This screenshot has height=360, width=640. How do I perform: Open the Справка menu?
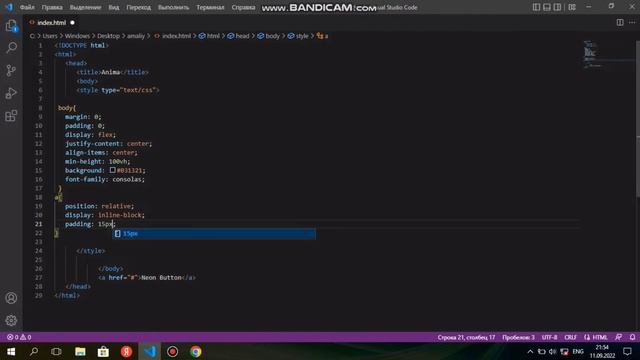(x=243, y=7)
